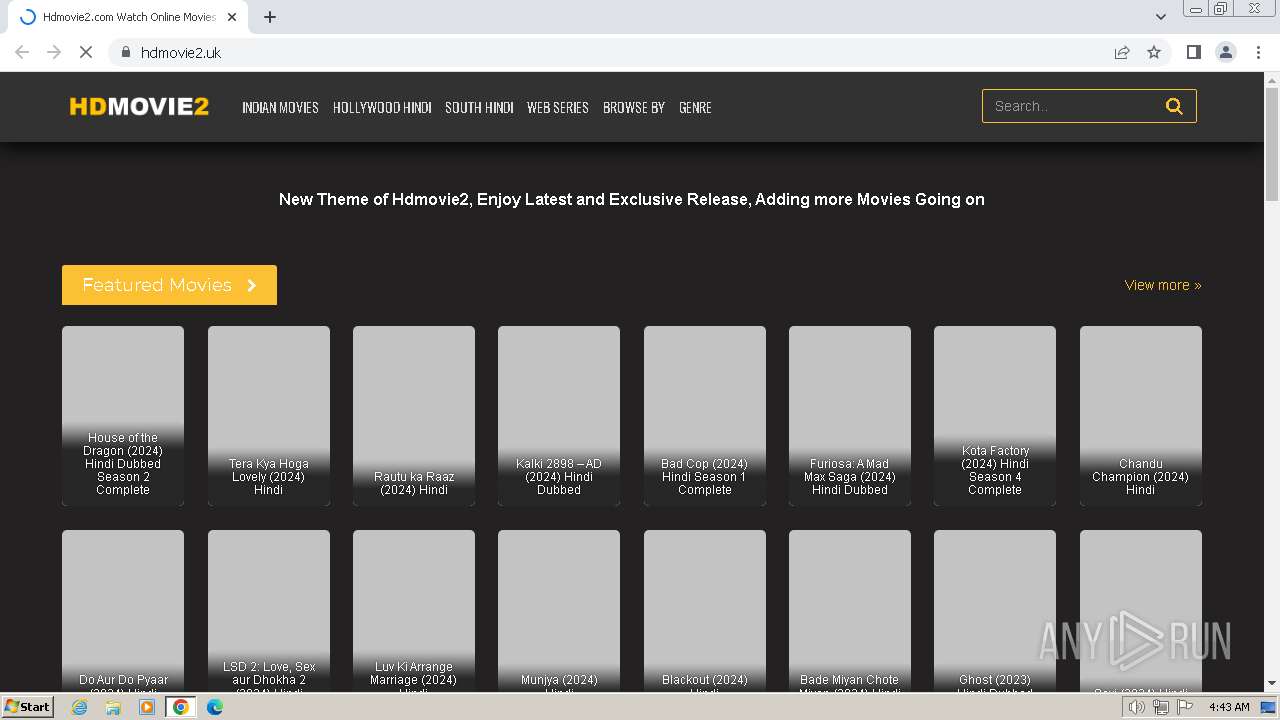Open Microsoft Edge from taskbar

214,707
